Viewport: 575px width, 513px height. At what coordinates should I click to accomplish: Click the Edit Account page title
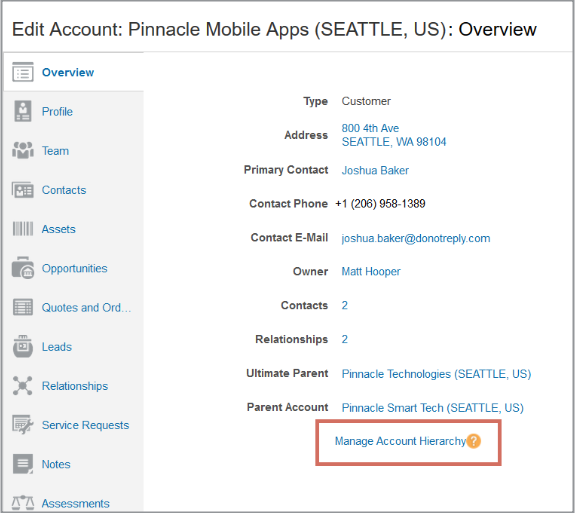(x=274, y=29)
